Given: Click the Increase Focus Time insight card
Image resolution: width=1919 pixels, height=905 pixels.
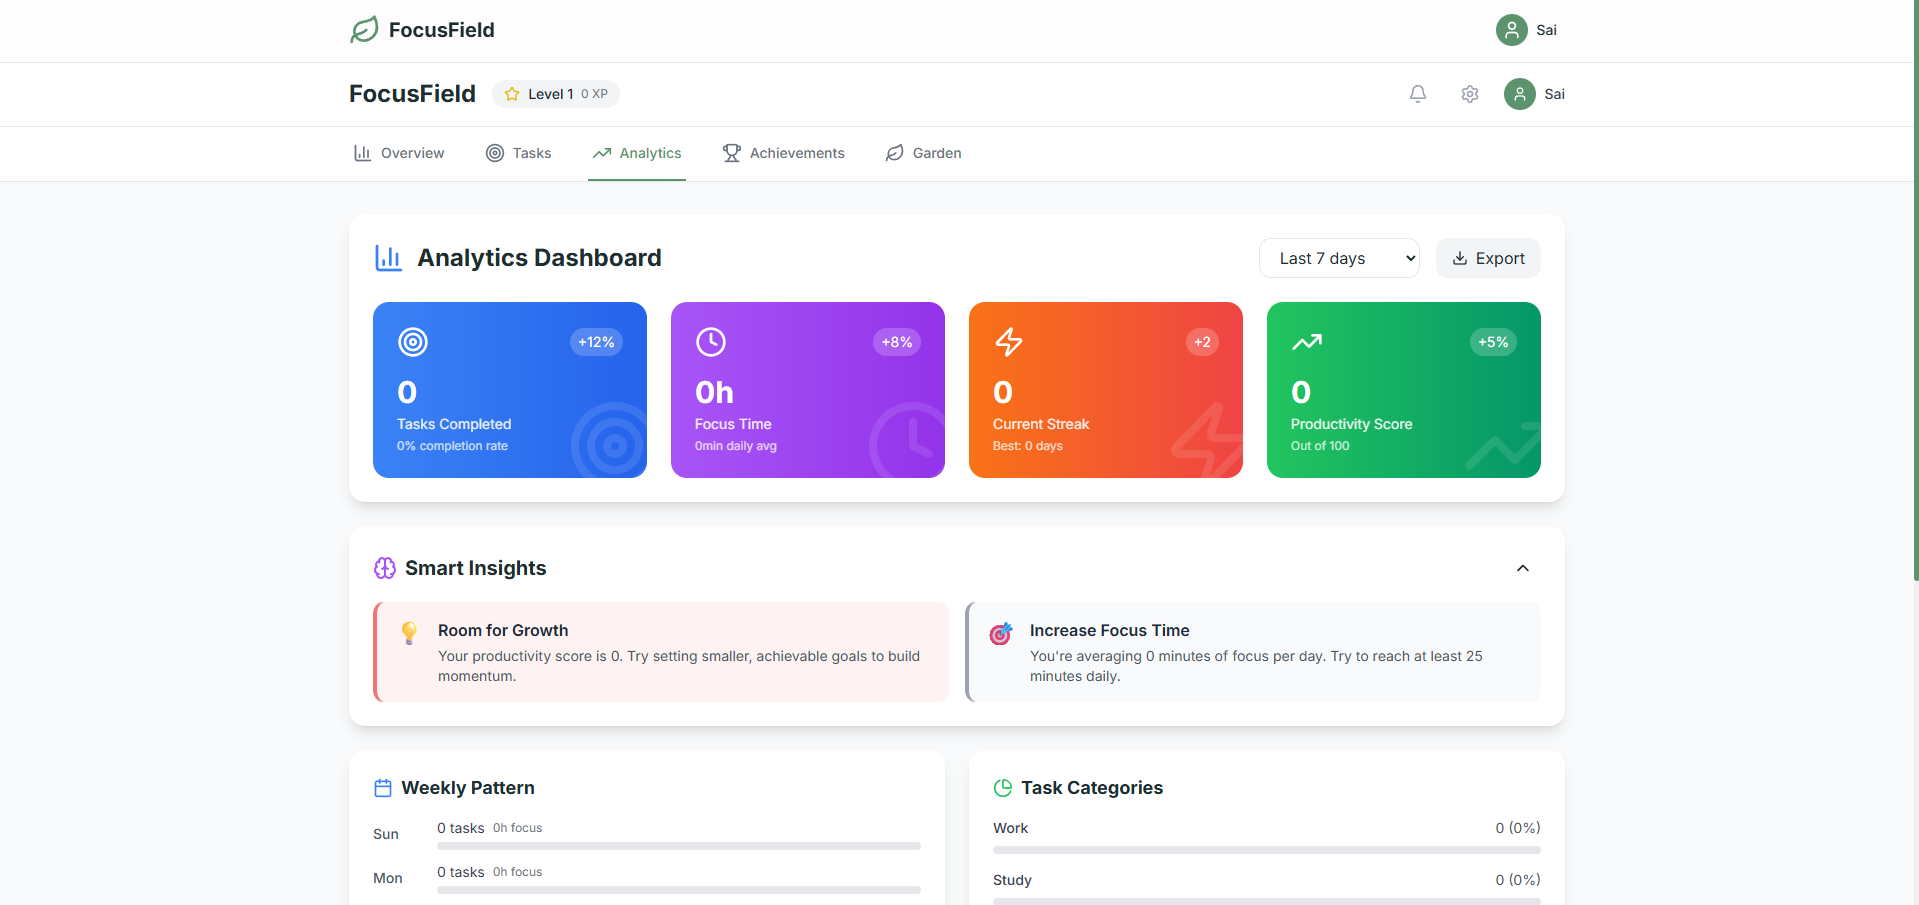Looking at the screenshot, I should click(1253, 652).
